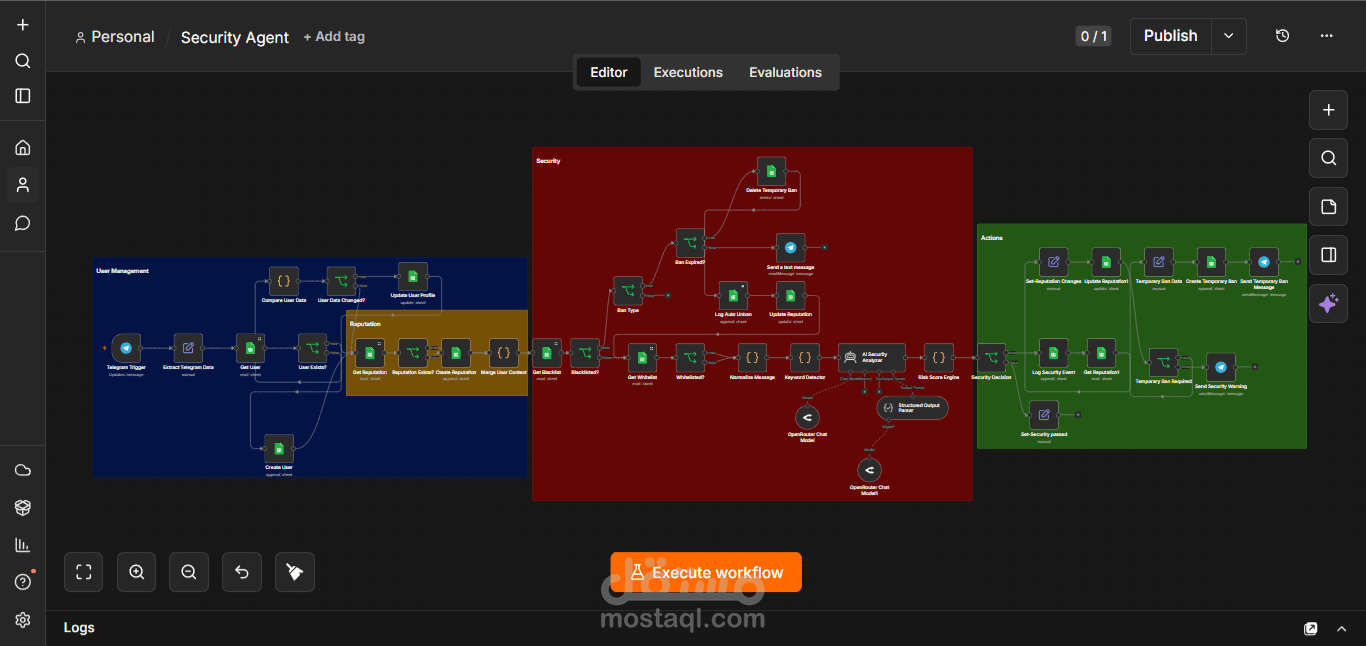Select the Extract Telegram Data node
This screenshot has width=1366, height=646.
[x=188, y=348]
